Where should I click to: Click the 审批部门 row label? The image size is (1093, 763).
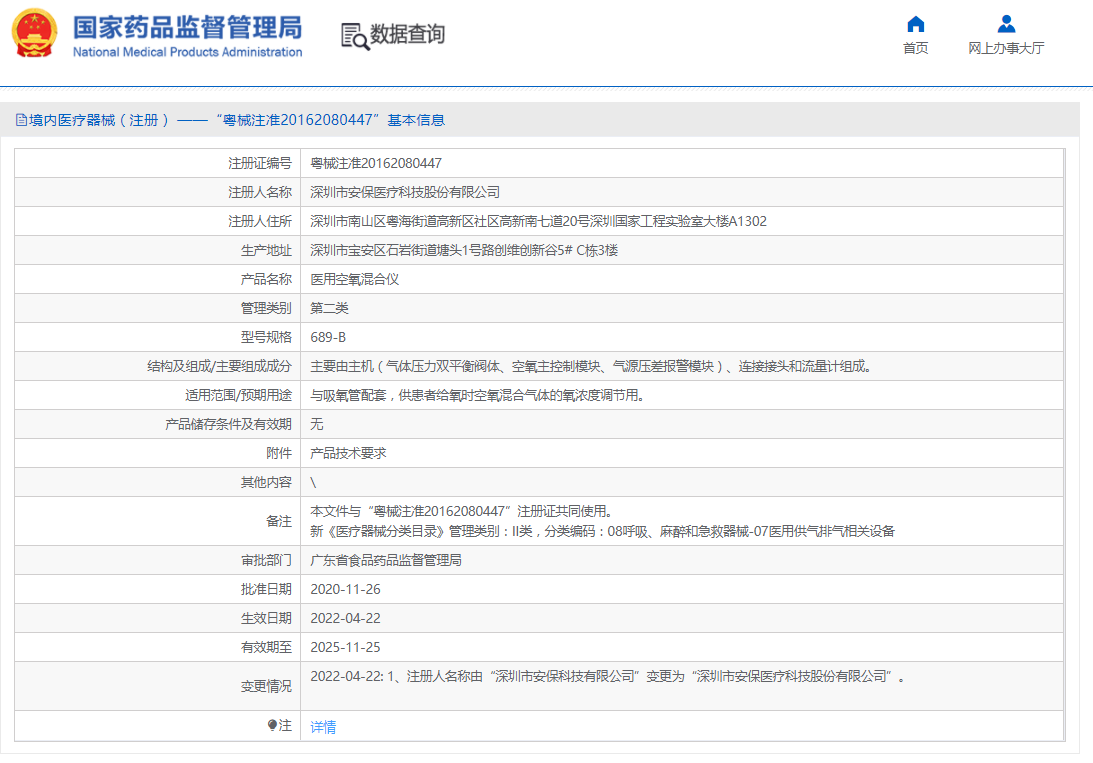[x=266, y=560]
